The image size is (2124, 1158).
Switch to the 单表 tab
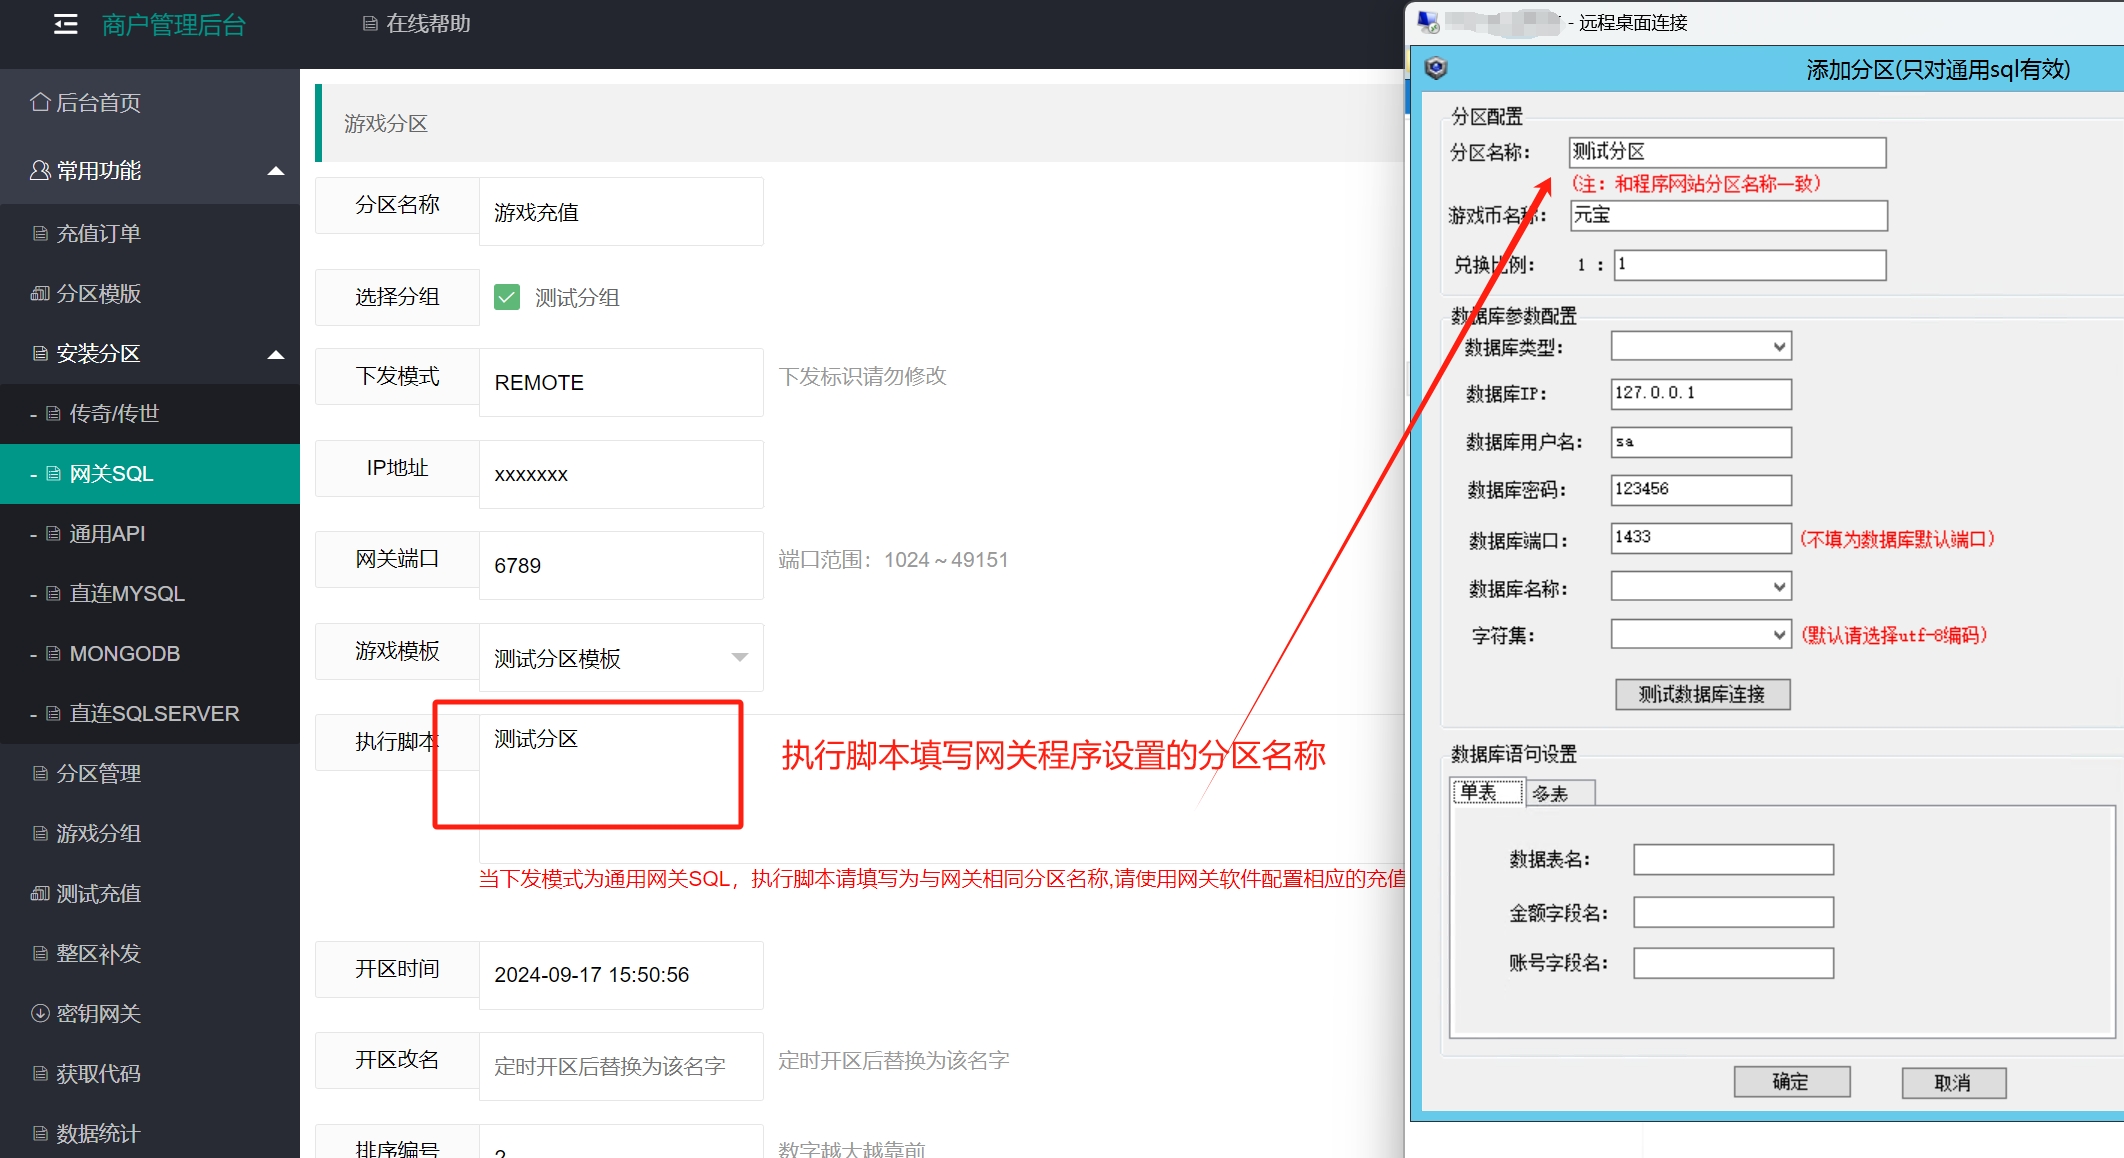coord(1487,792)
